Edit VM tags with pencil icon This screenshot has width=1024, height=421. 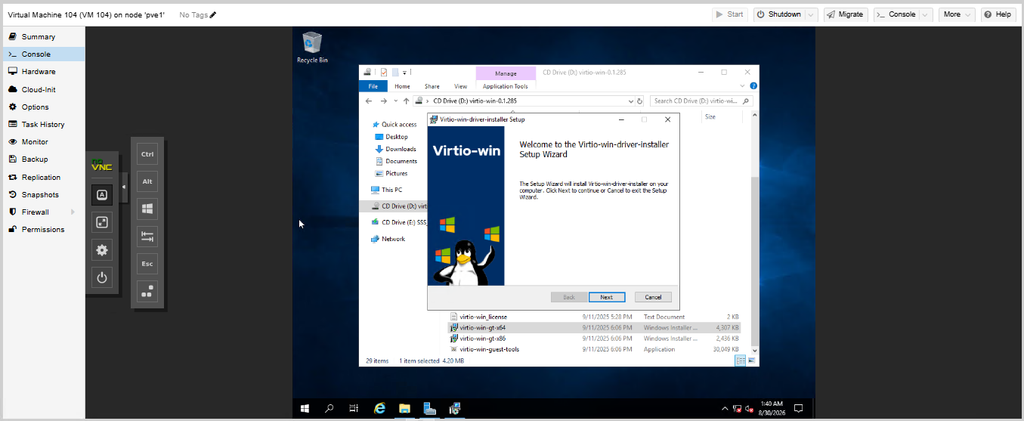[213, 14]
